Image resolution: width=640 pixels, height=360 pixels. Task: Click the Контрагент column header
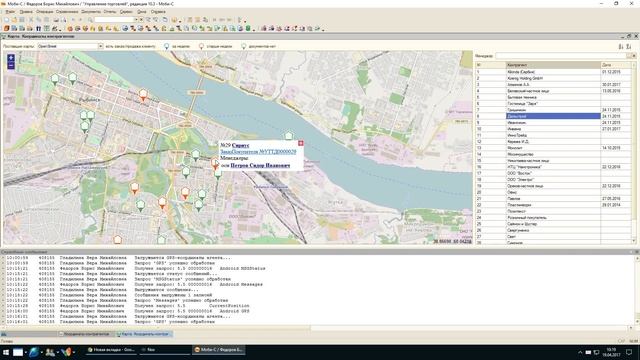(x=553, y=65)
